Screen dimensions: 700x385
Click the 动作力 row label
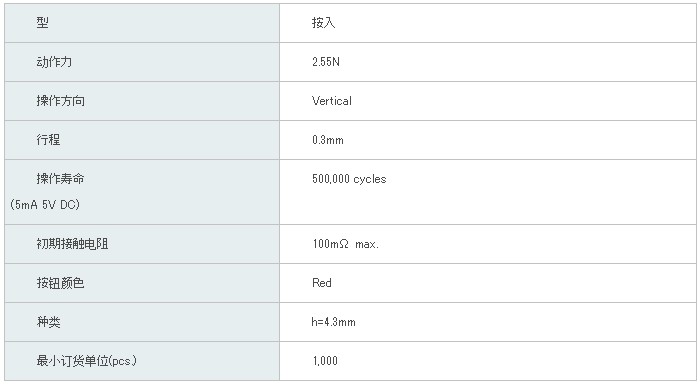point(54,62)
